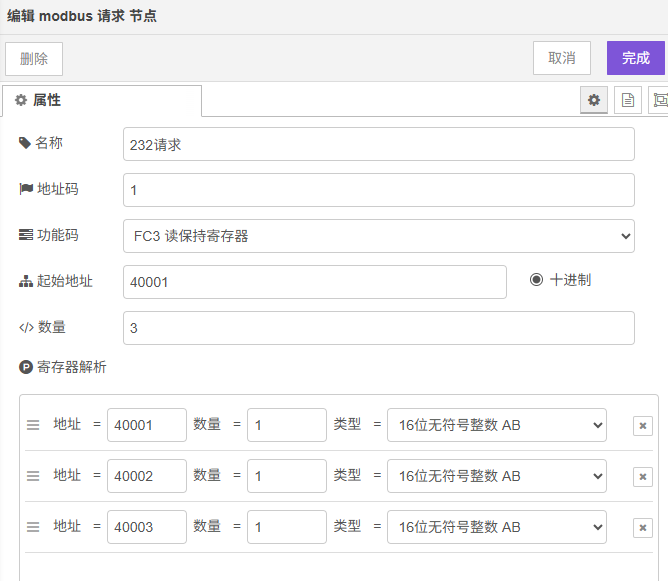Grab the drag handle of 40001 row
Image resolution: width=668 pixels, height=581 pixels.
coord(33,425)
